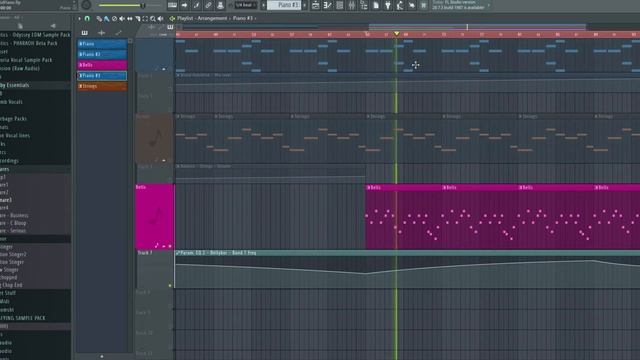Select the Piano #2 pattern in picker list
Screen dimensions: 640x360
click(x=102, y=54)
